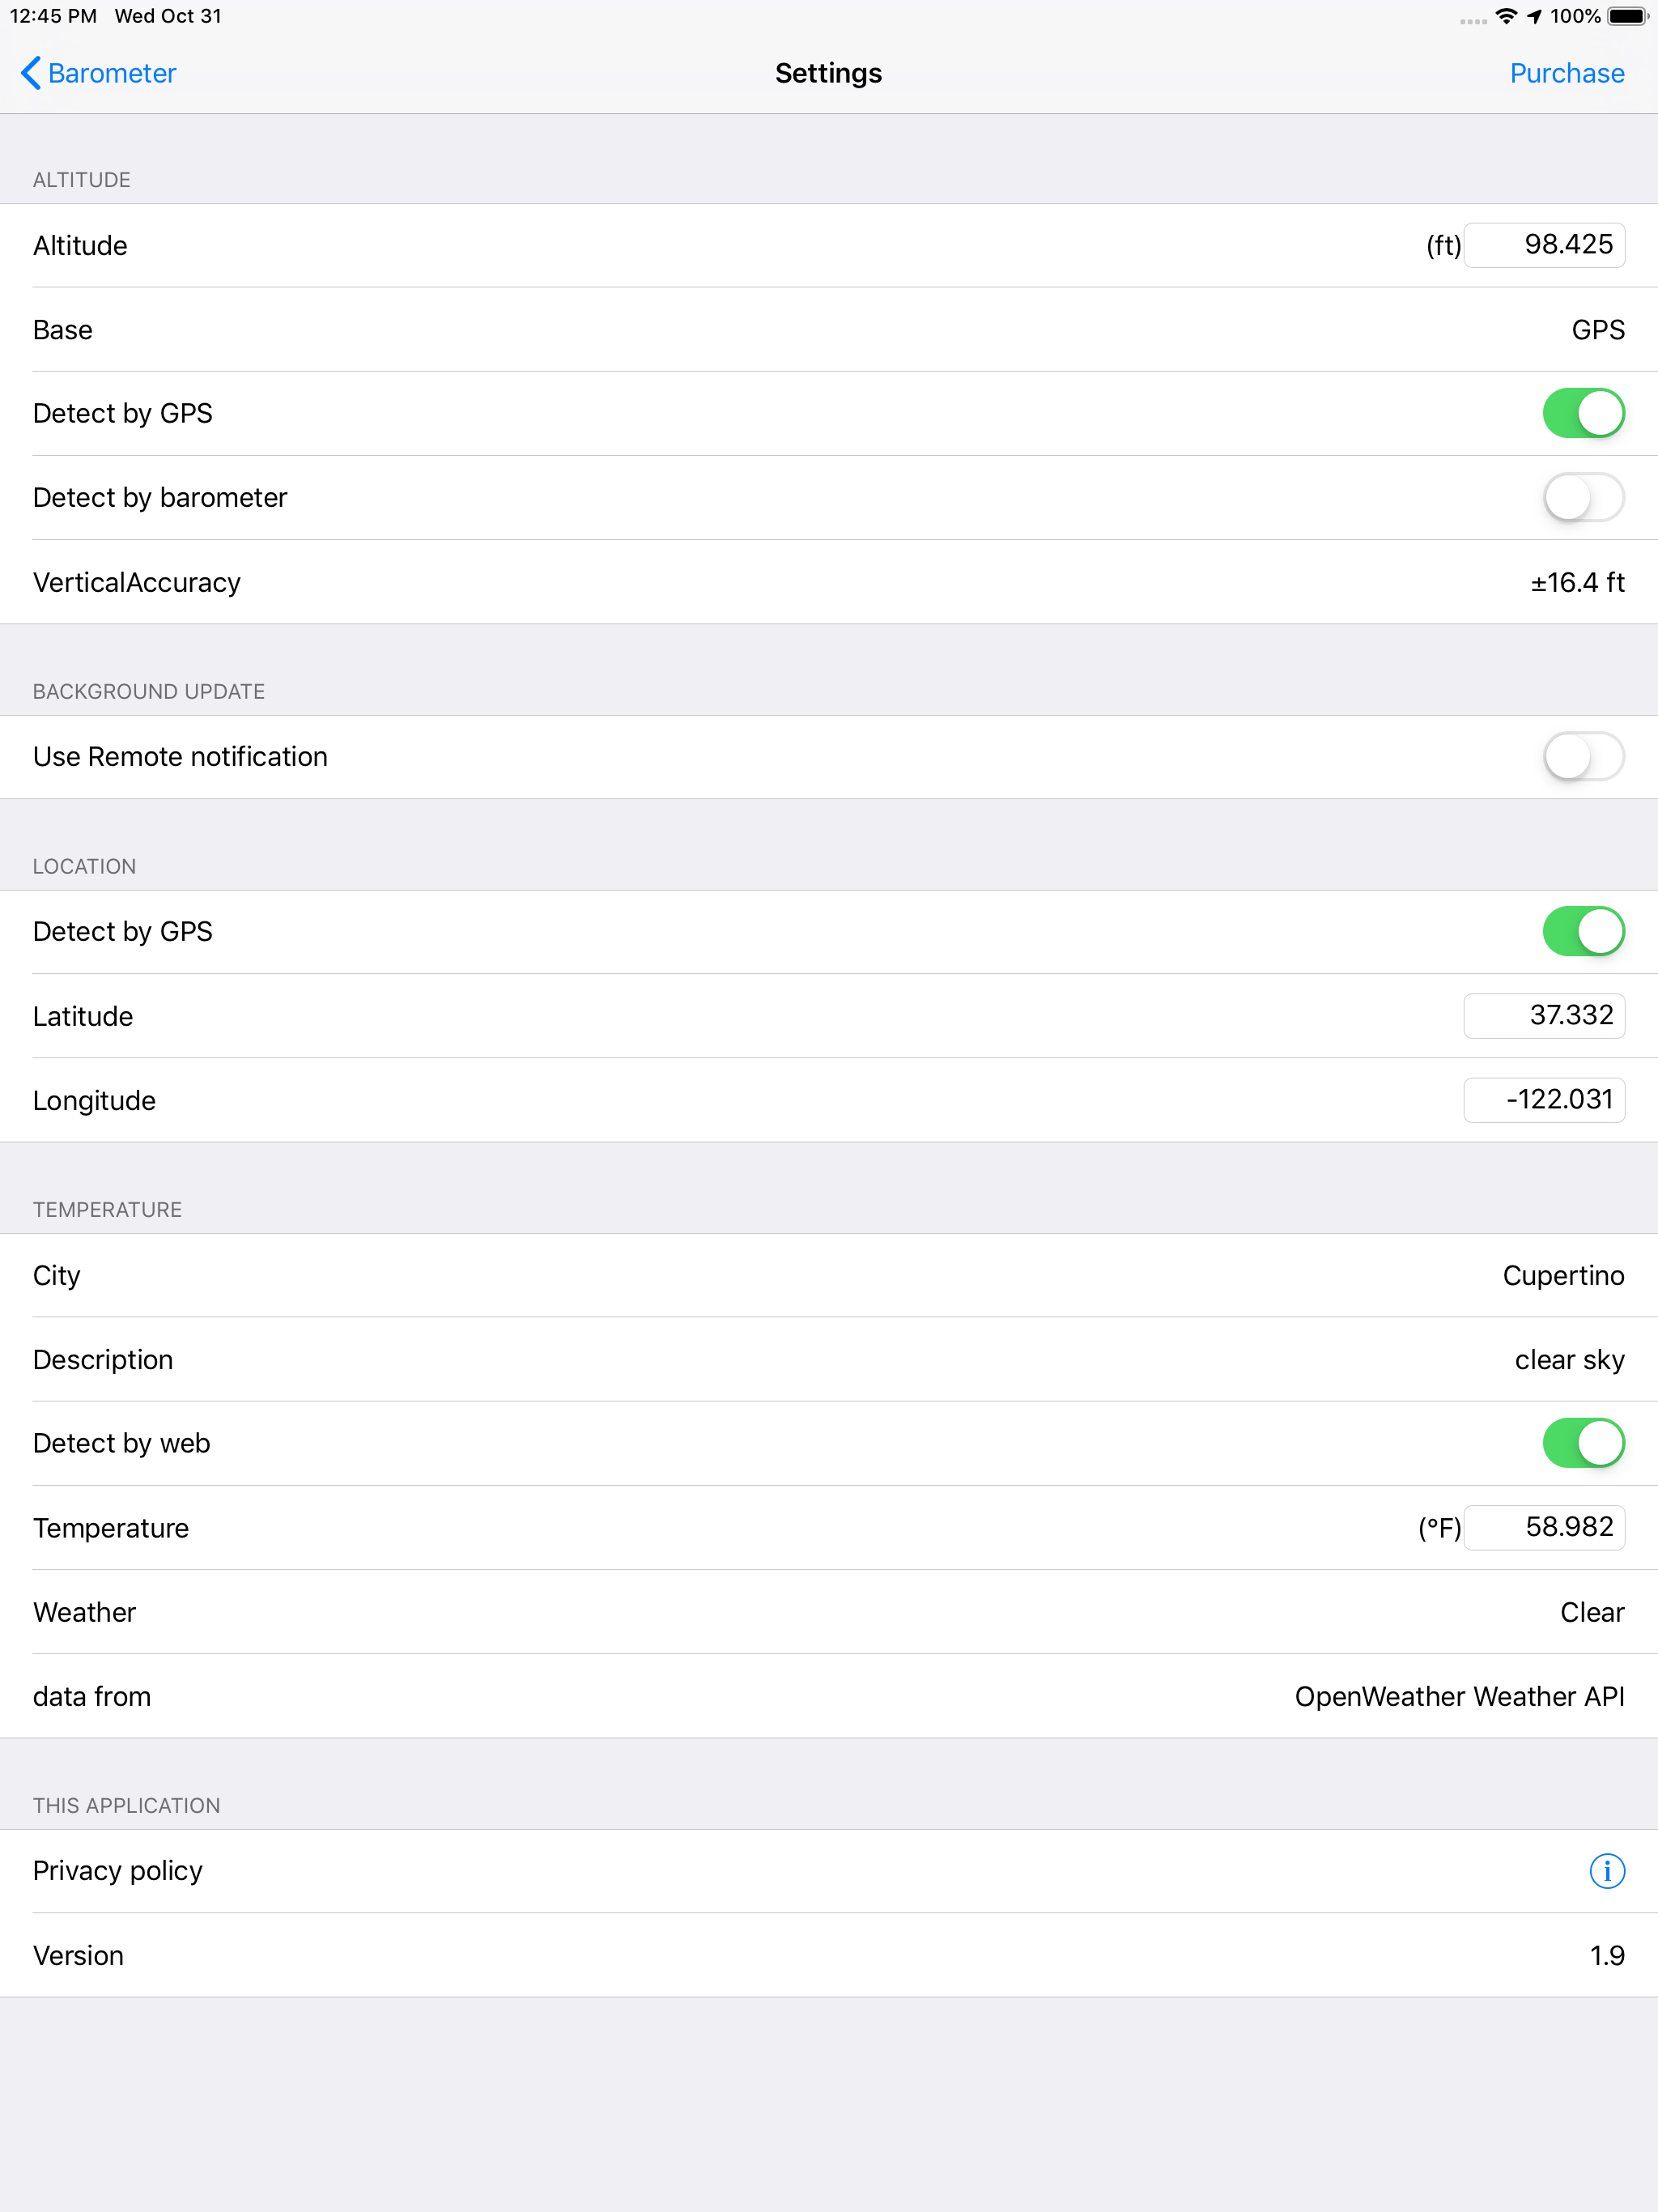Select the Base GPS row
The image size is (1658, 2212).
828,330
